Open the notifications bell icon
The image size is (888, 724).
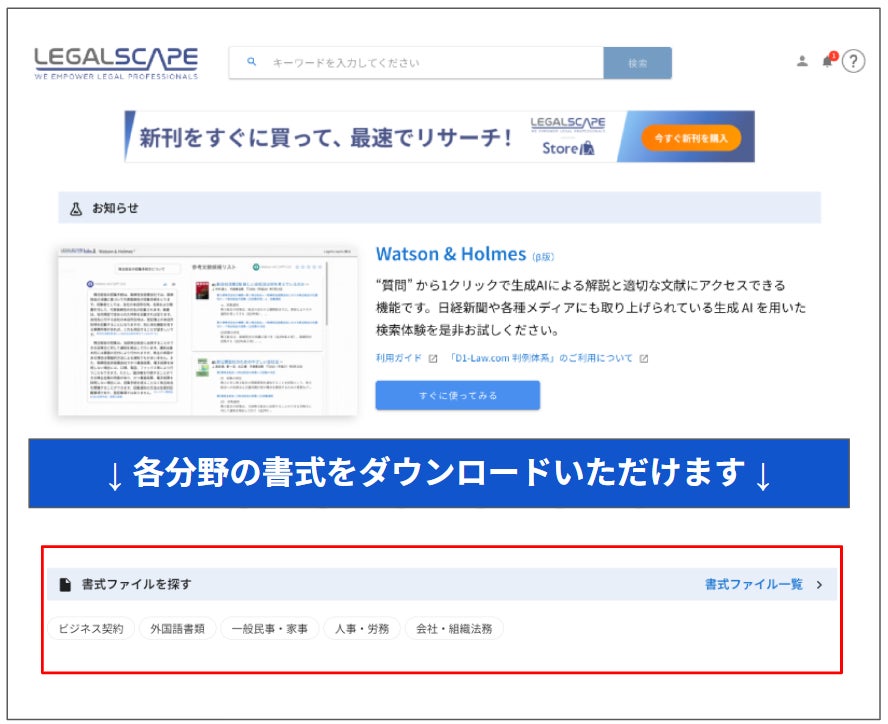coord(828,60)
